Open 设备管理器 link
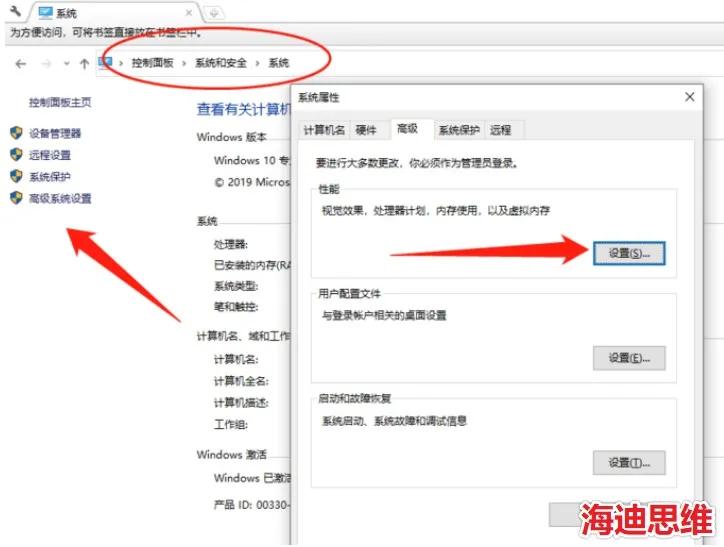Screen dimensions: 724x547 tap(55, 133)
